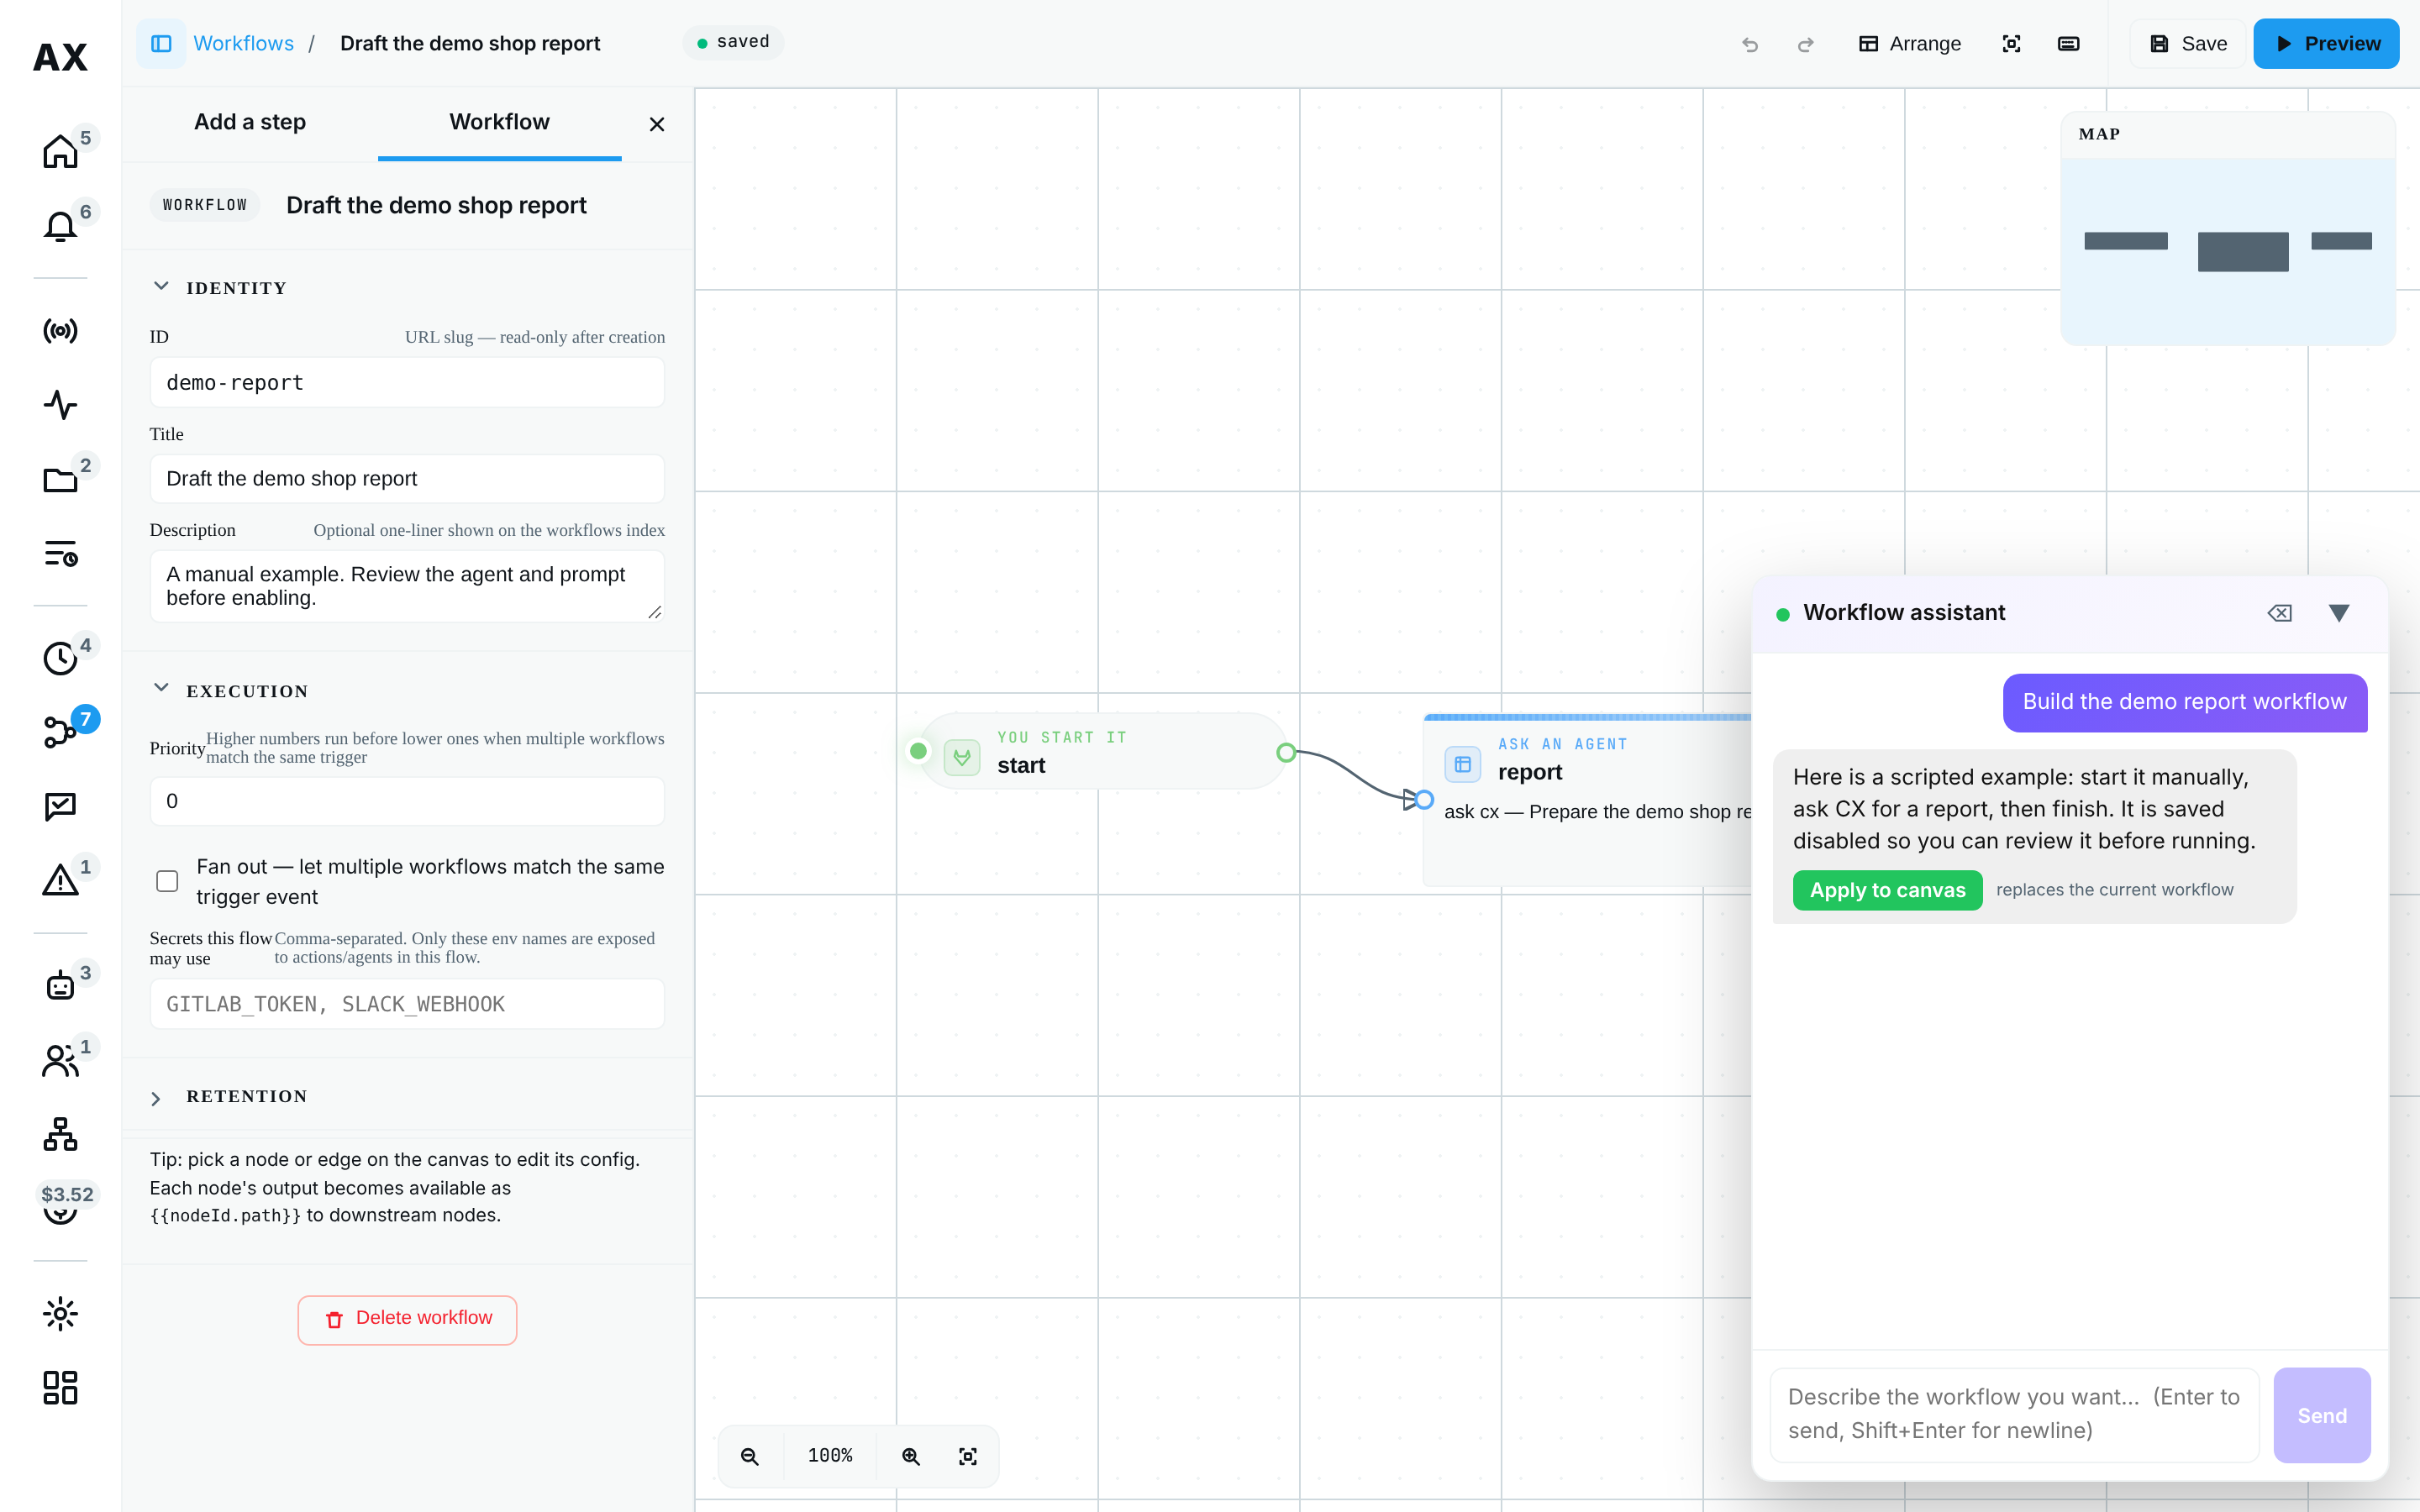Collapse the Identity section
Screen dimensions: 2420x1512
pyautogui.click(x=161, y=286)
